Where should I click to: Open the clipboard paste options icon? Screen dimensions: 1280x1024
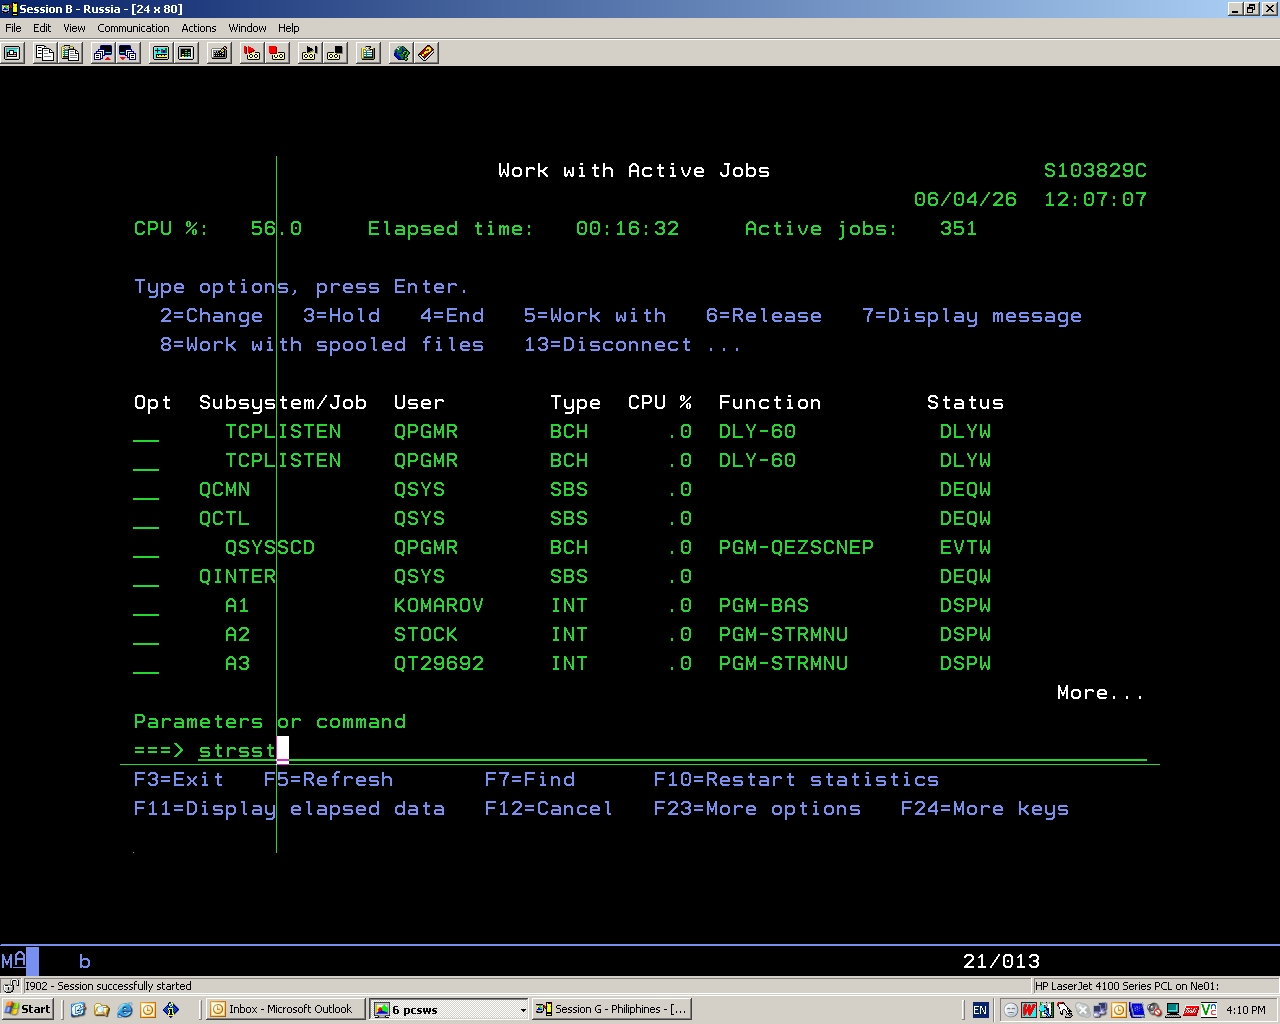coord(367,53)
